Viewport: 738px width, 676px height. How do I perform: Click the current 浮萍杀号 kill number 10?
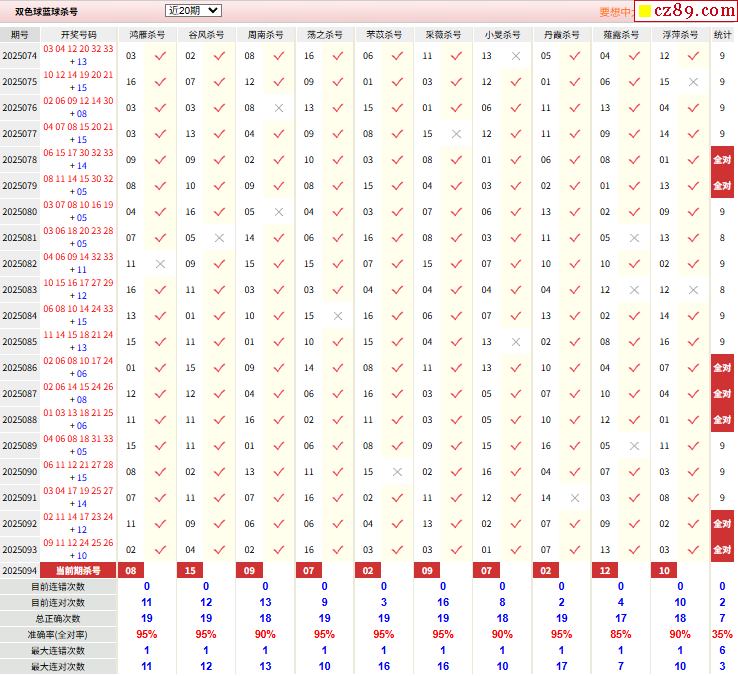coord(664,571)
